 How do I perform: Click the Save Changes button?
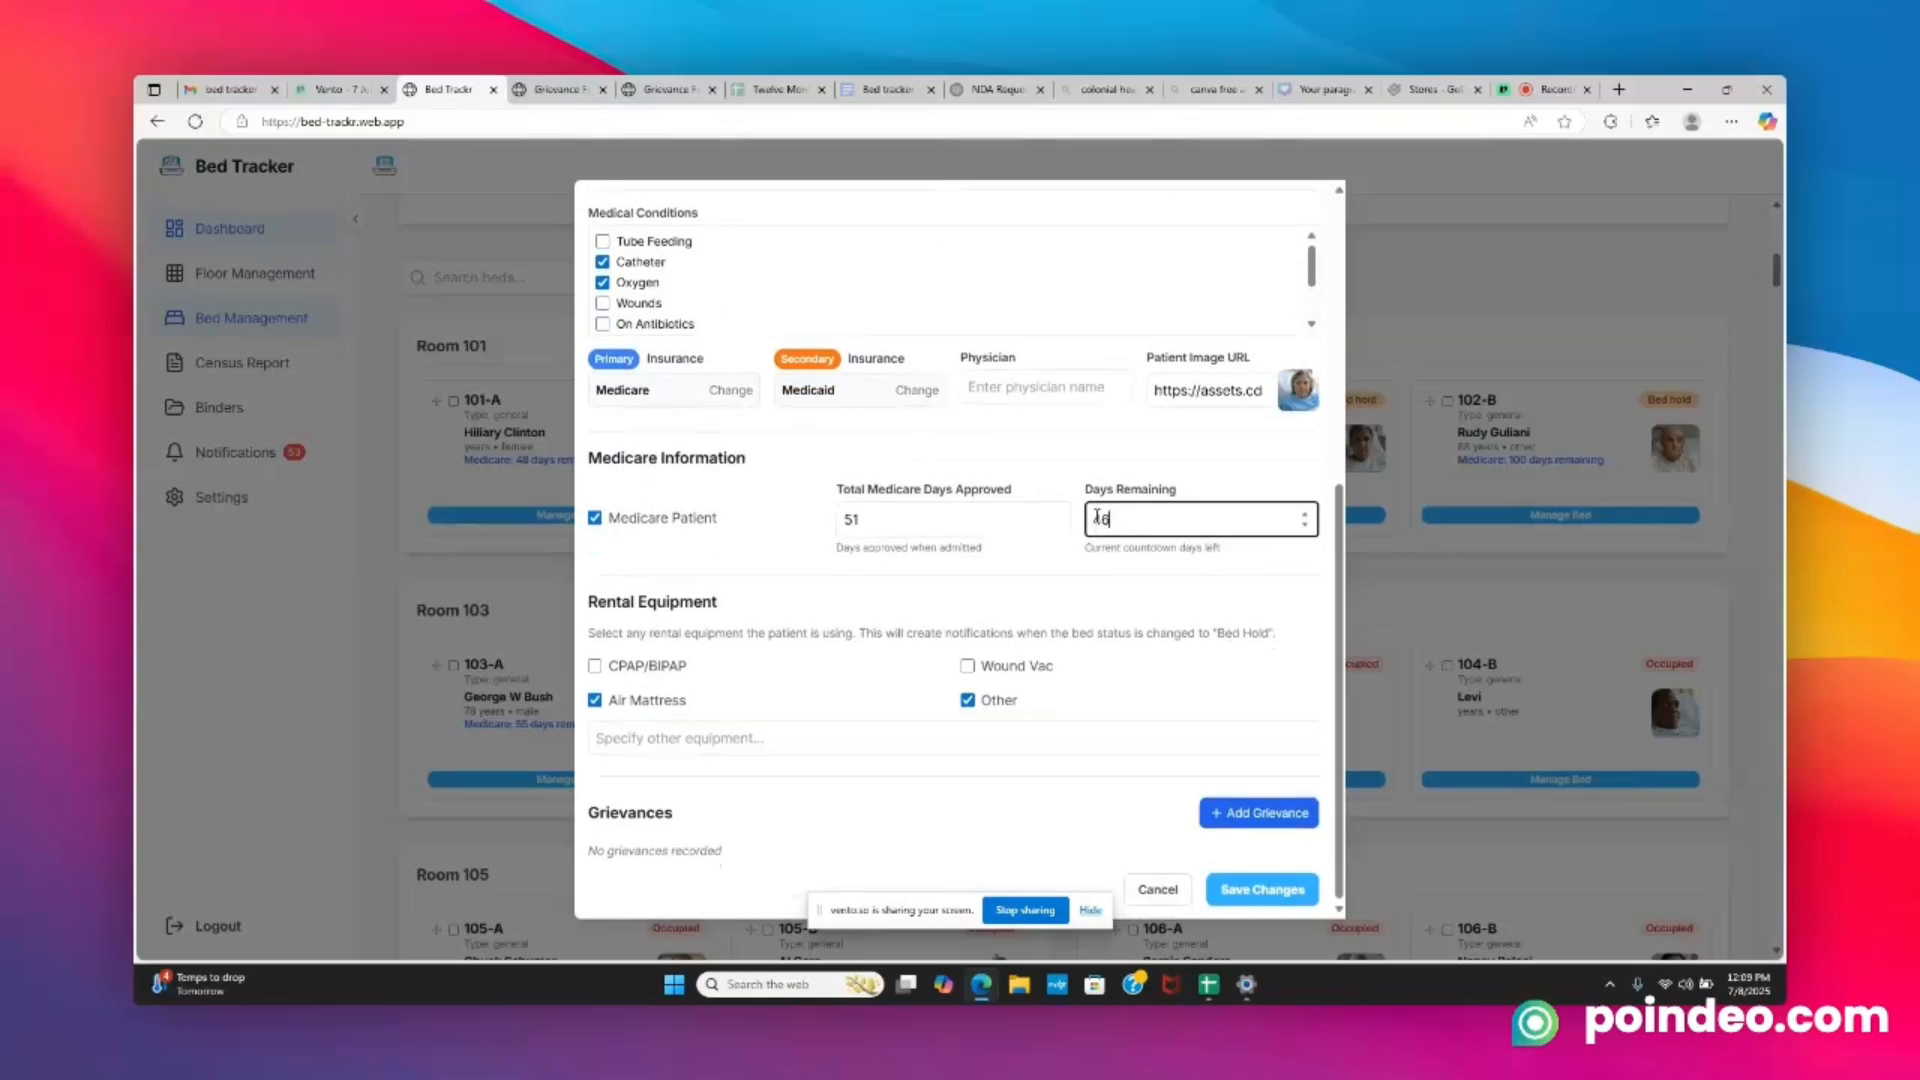click(1262, 889)
